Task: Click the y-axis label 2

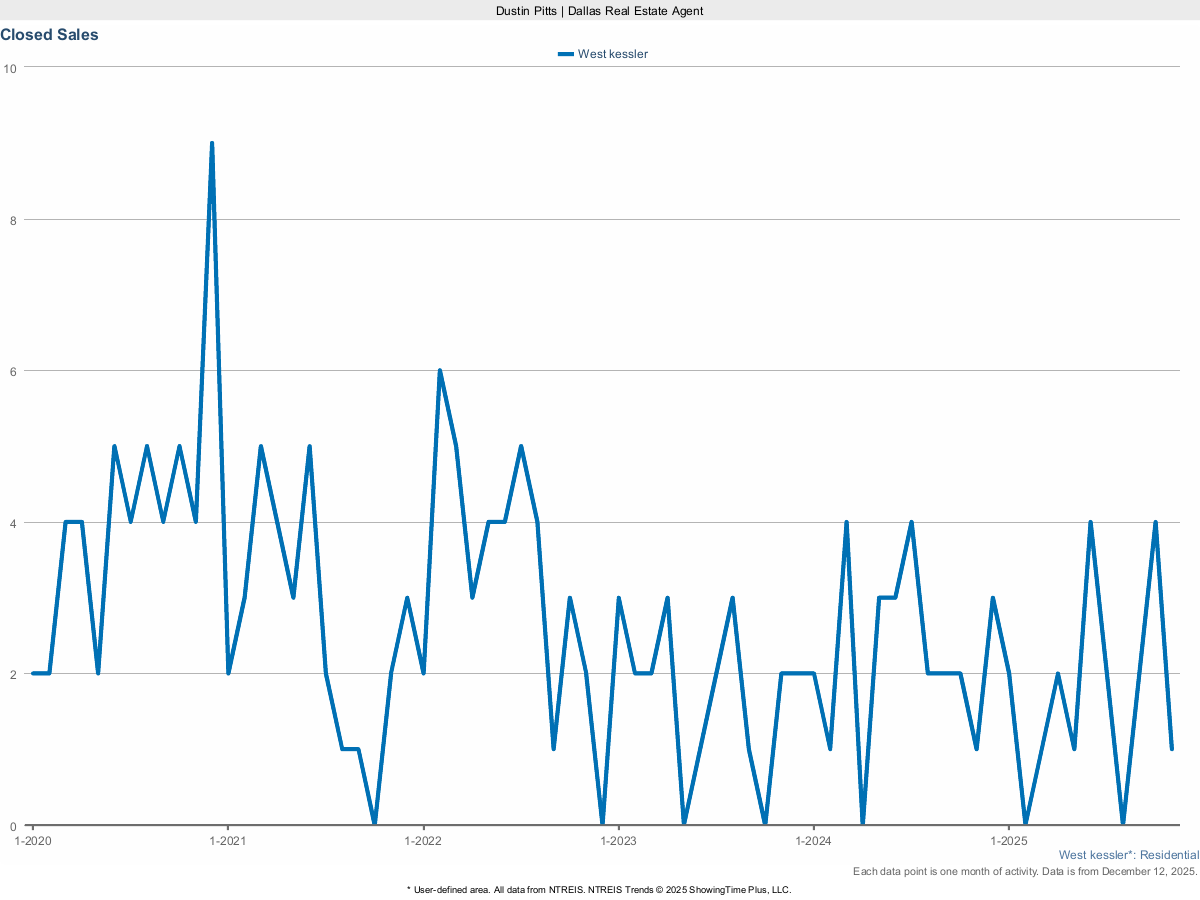Action: [13, 674]
